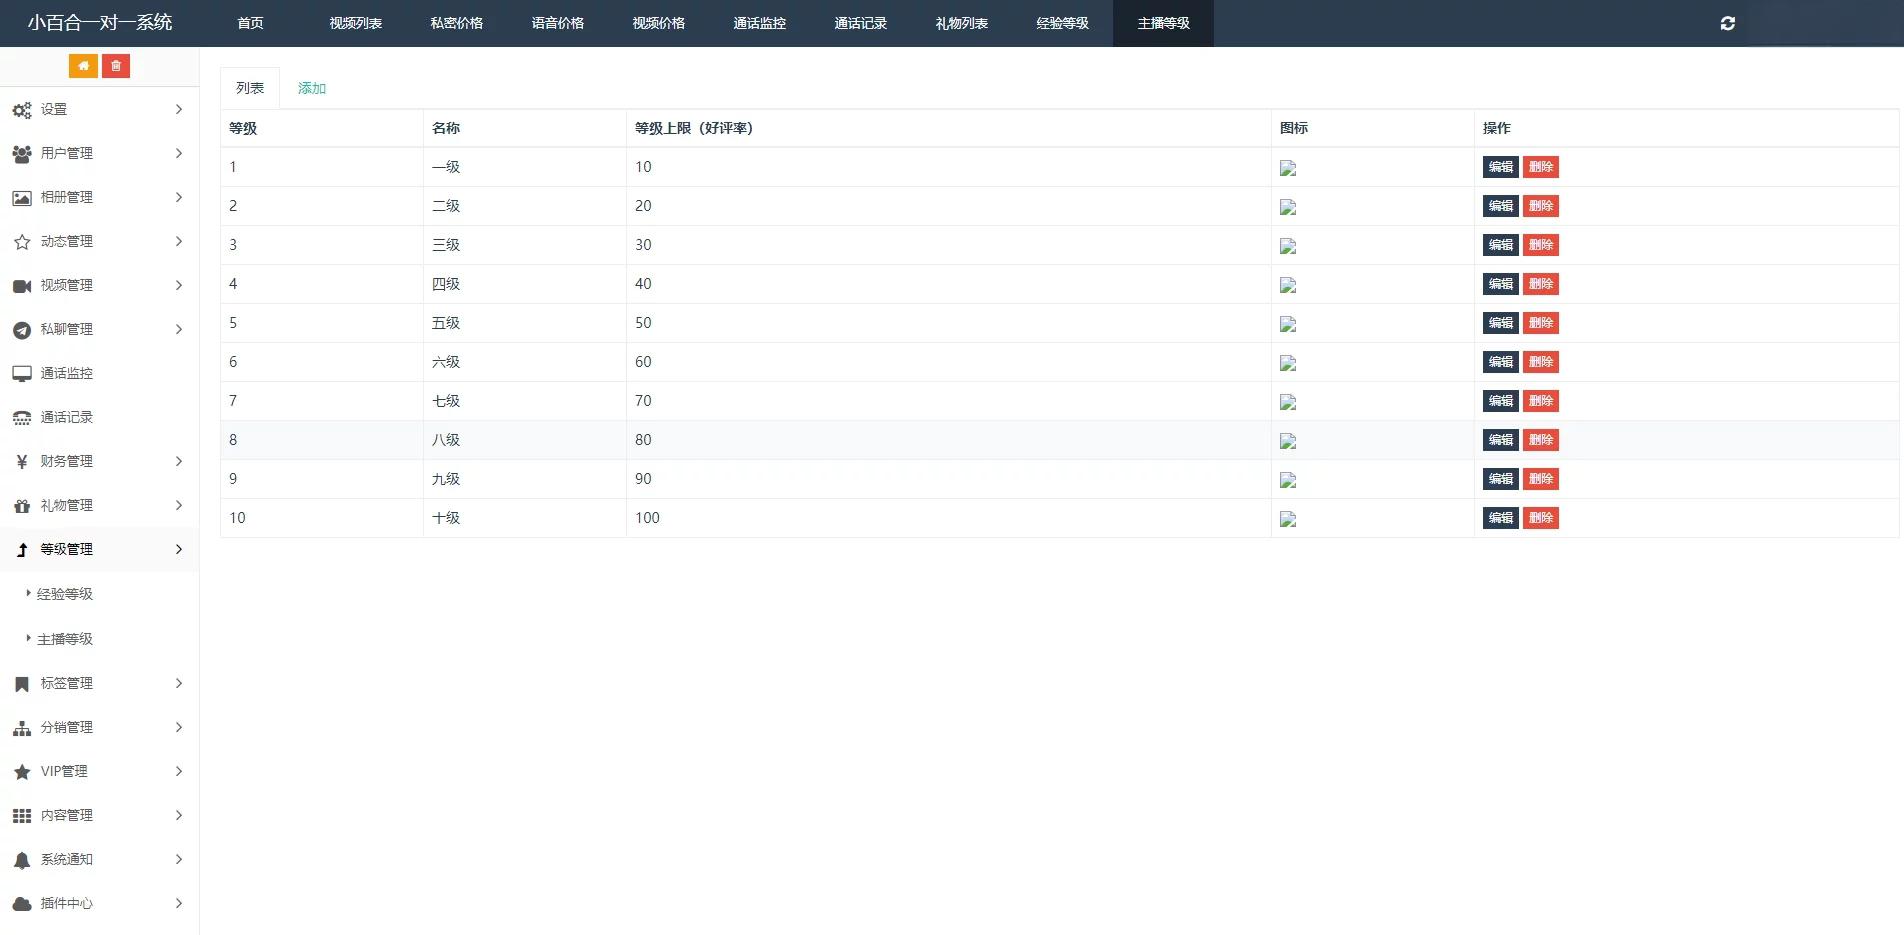
Task: Click the bell icon beside 系统通知
Action: [x=22, y=860]
